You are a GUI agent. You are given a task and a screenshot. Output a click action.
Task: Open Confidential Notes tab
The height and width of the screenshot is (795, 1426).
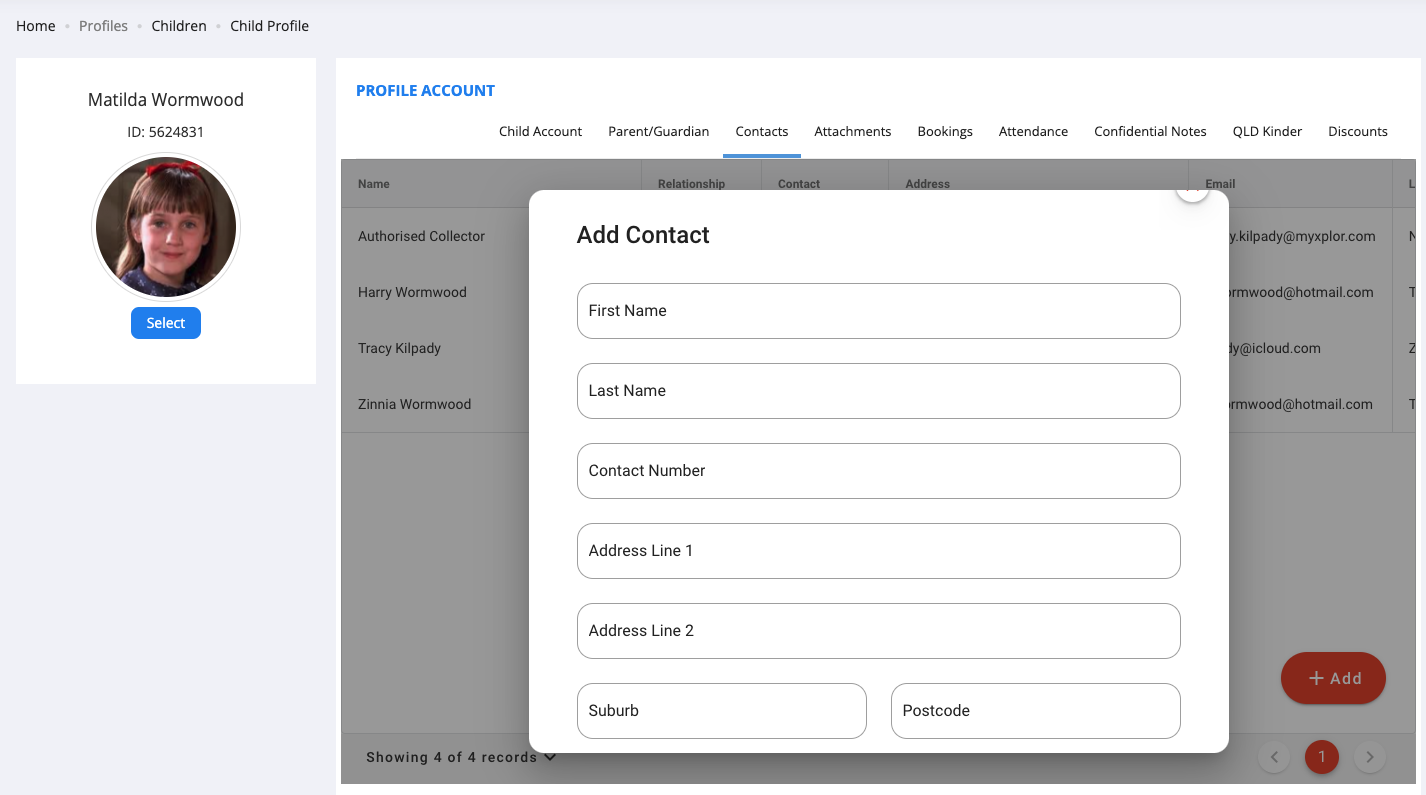point(1150,131)
